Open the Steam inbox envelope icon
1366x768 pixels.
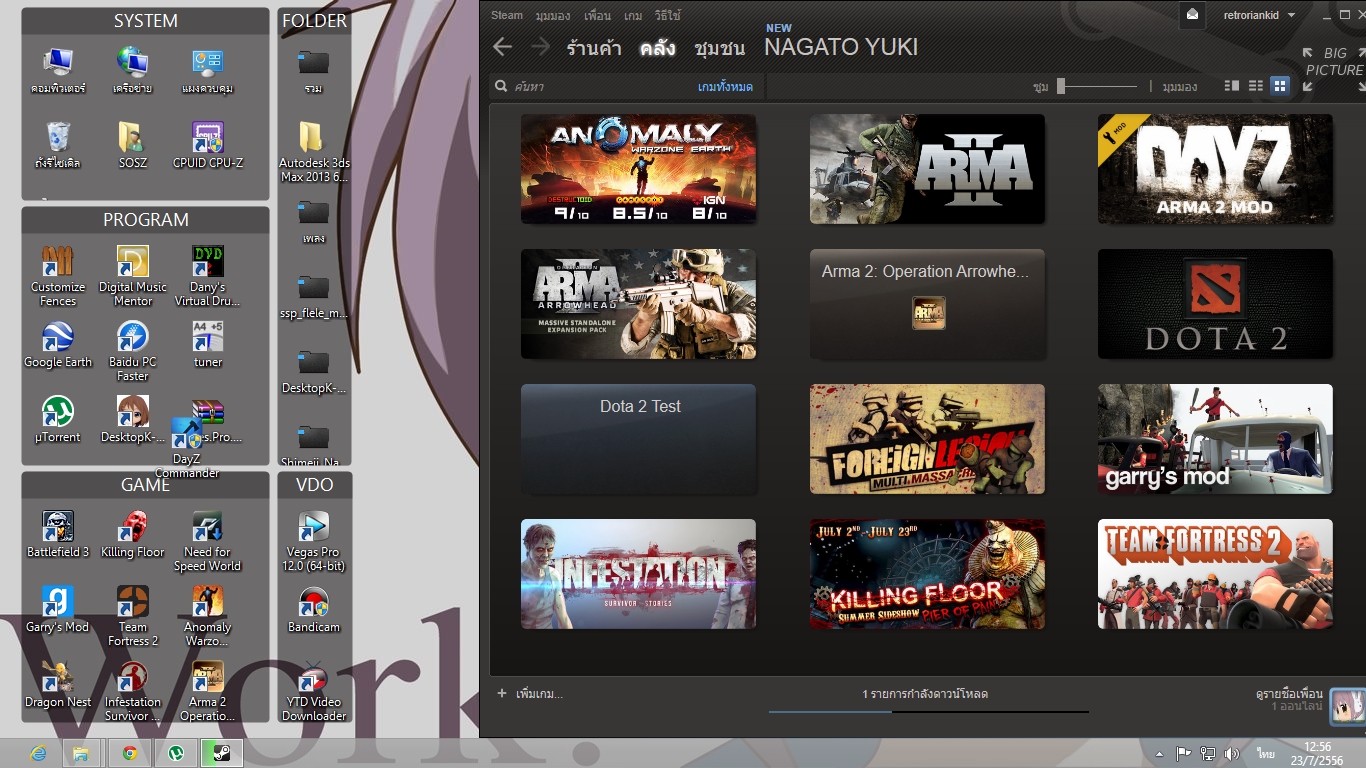pos(1192,15)
